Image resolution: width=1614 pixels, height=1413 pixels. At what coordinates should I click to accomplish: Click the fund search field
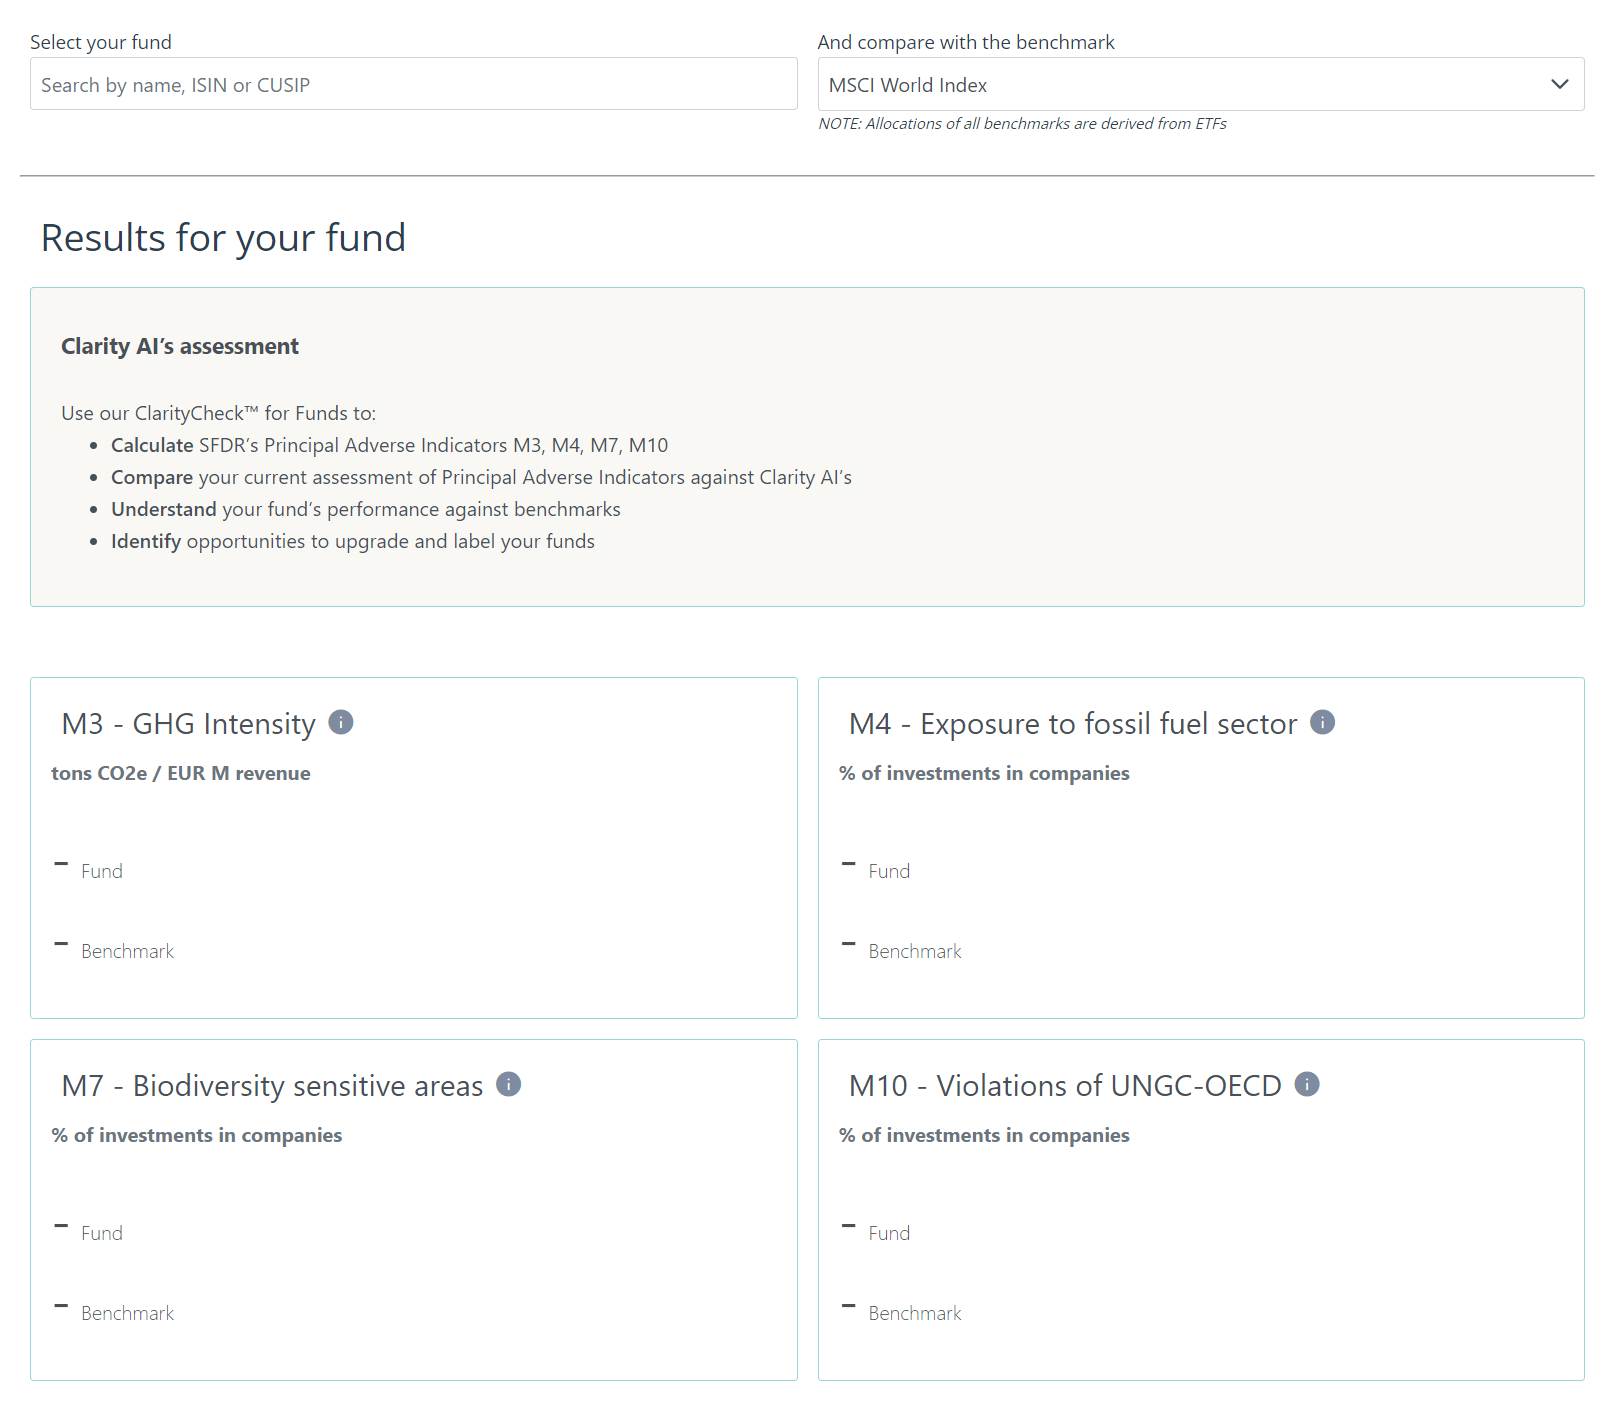tap(413, 85)
